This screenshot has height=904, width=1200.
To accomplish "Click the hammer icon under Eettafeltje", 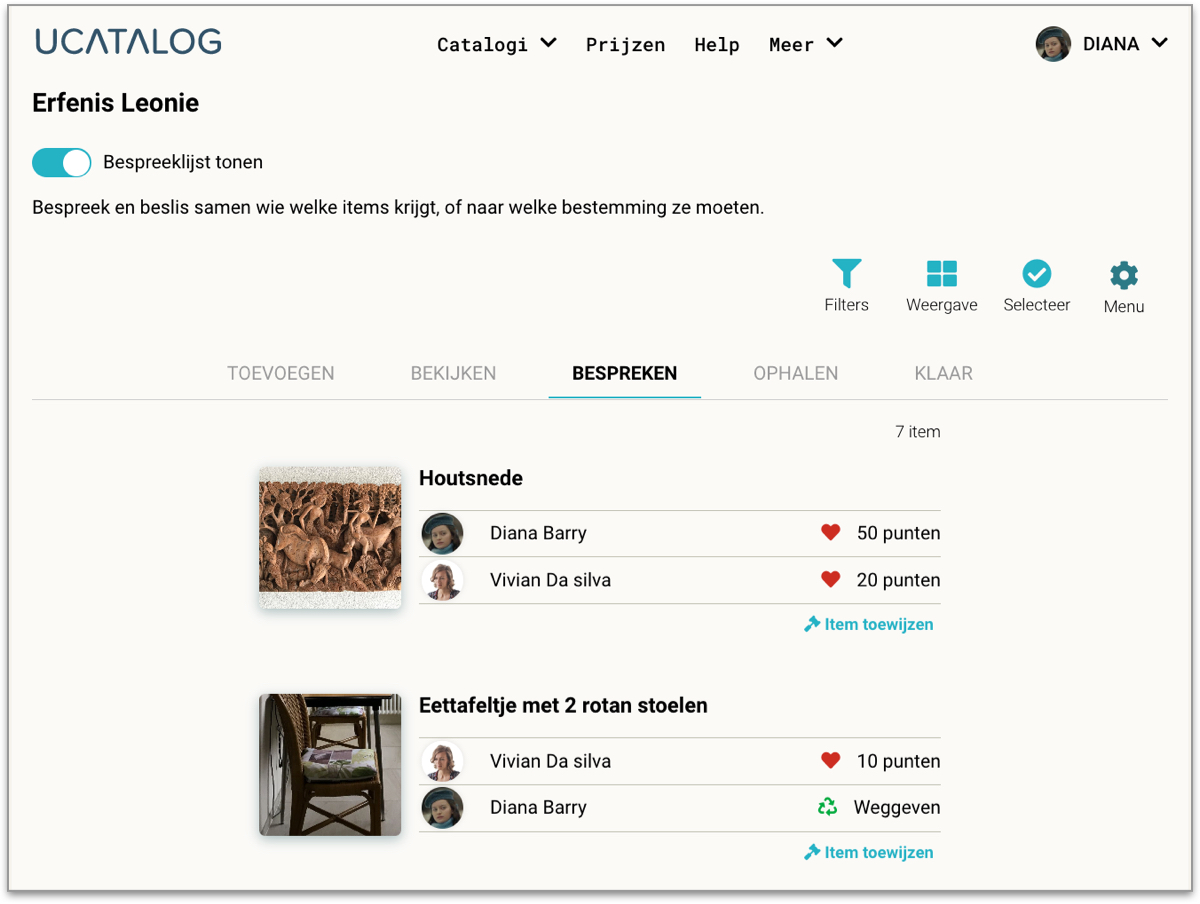I will pos(812,852).
